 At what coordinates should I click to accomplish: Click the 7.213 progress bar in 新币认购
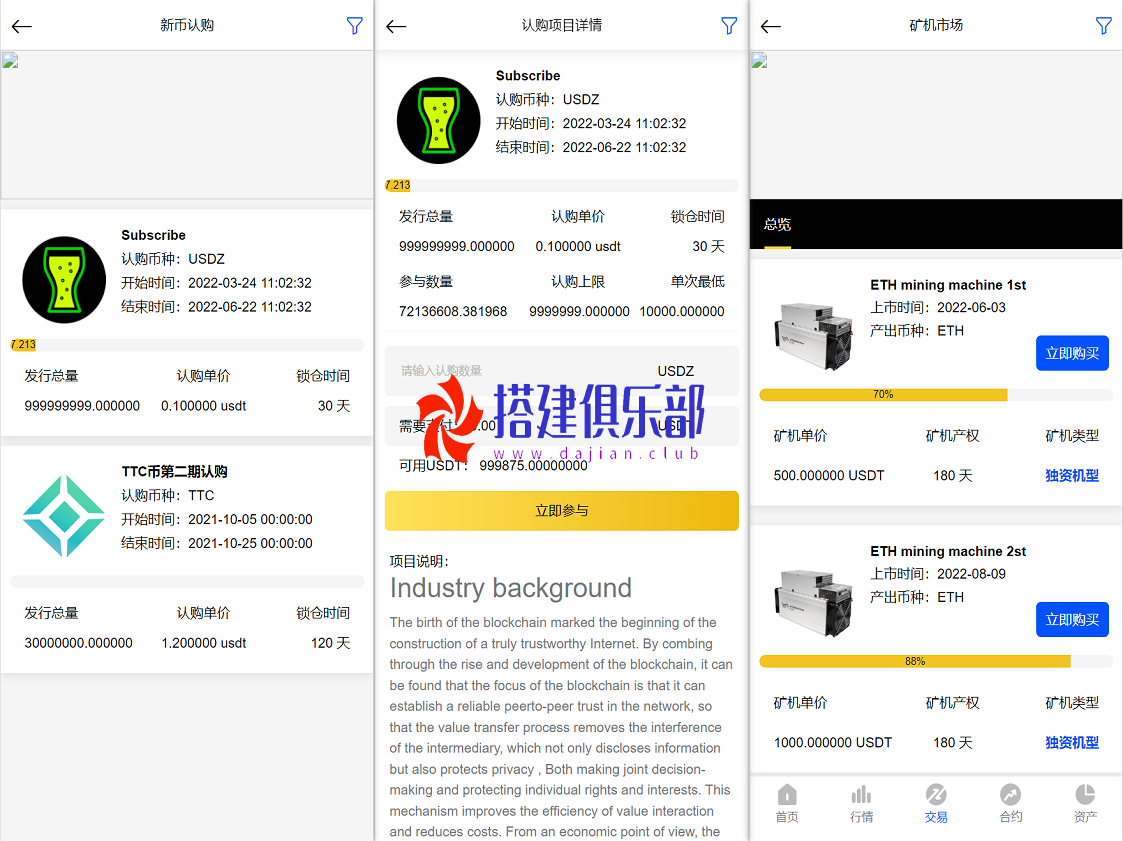click(187, 345)
